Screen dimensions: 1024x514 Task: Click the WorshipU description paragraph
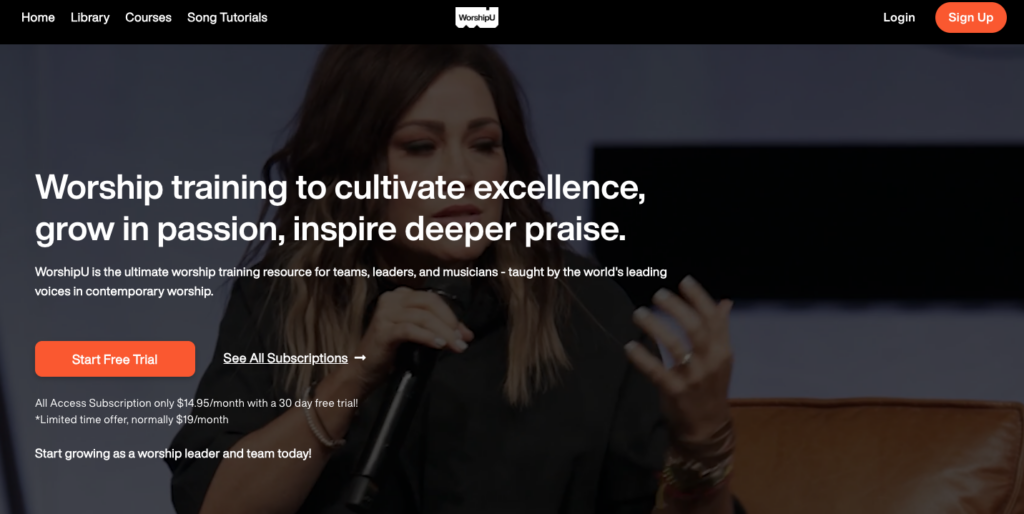[351, 281]
